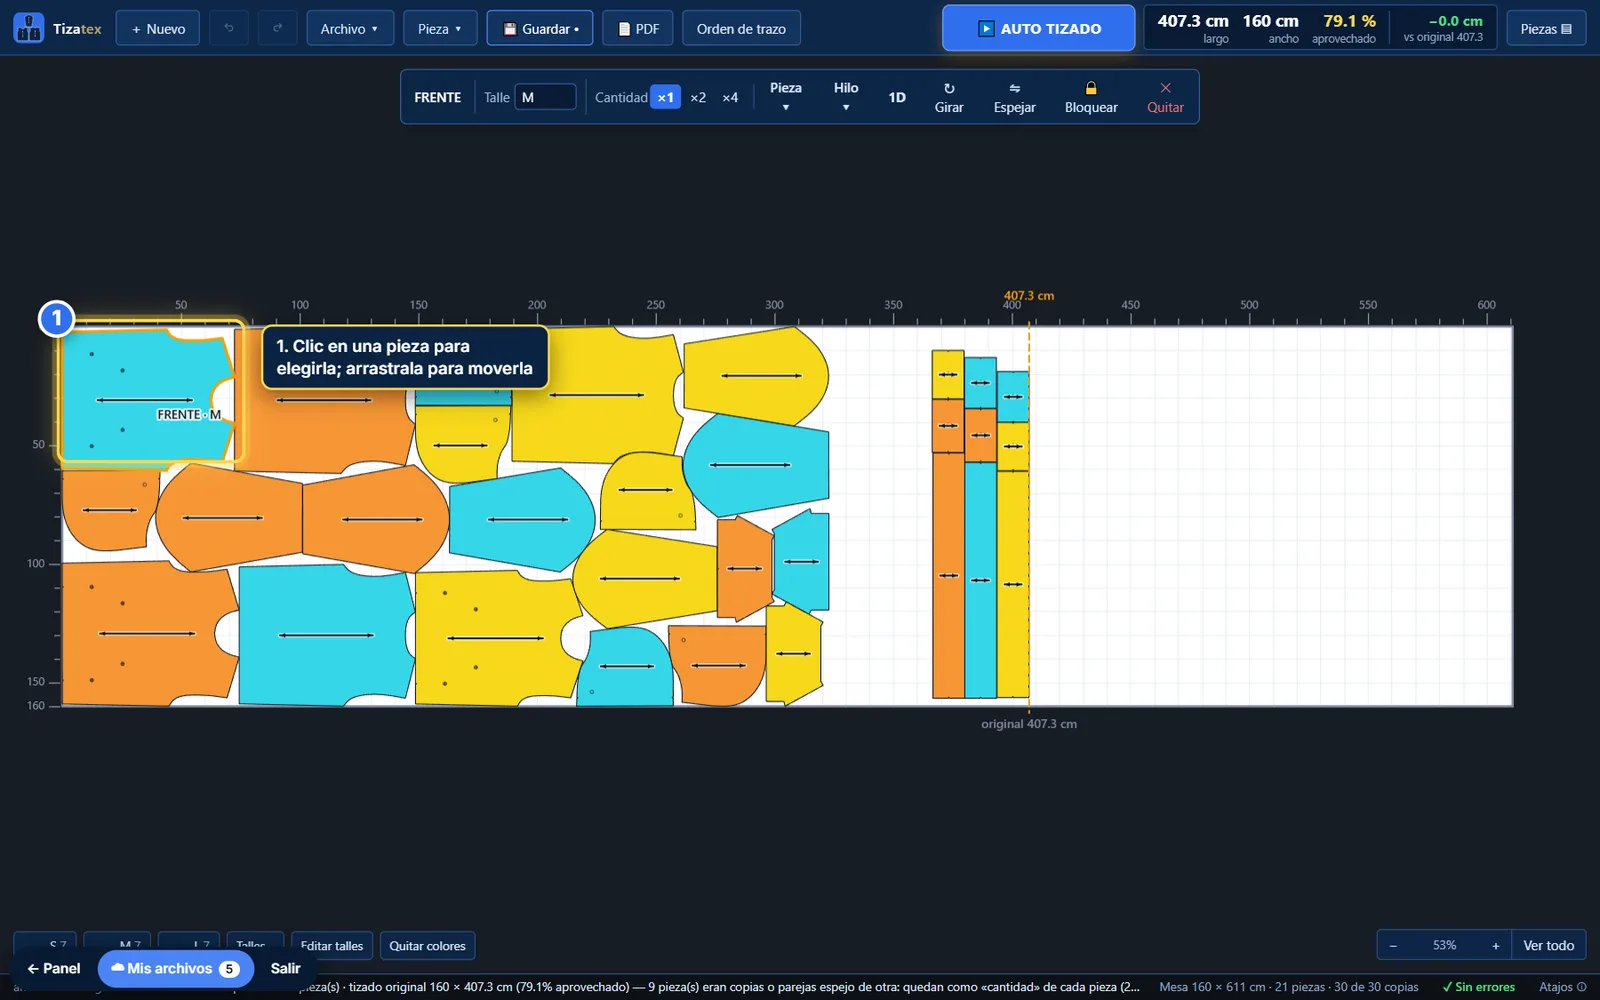The height and width of the screenshot is (1000, 1600).
Task: Click Quitar colores button
Action: 427,945
